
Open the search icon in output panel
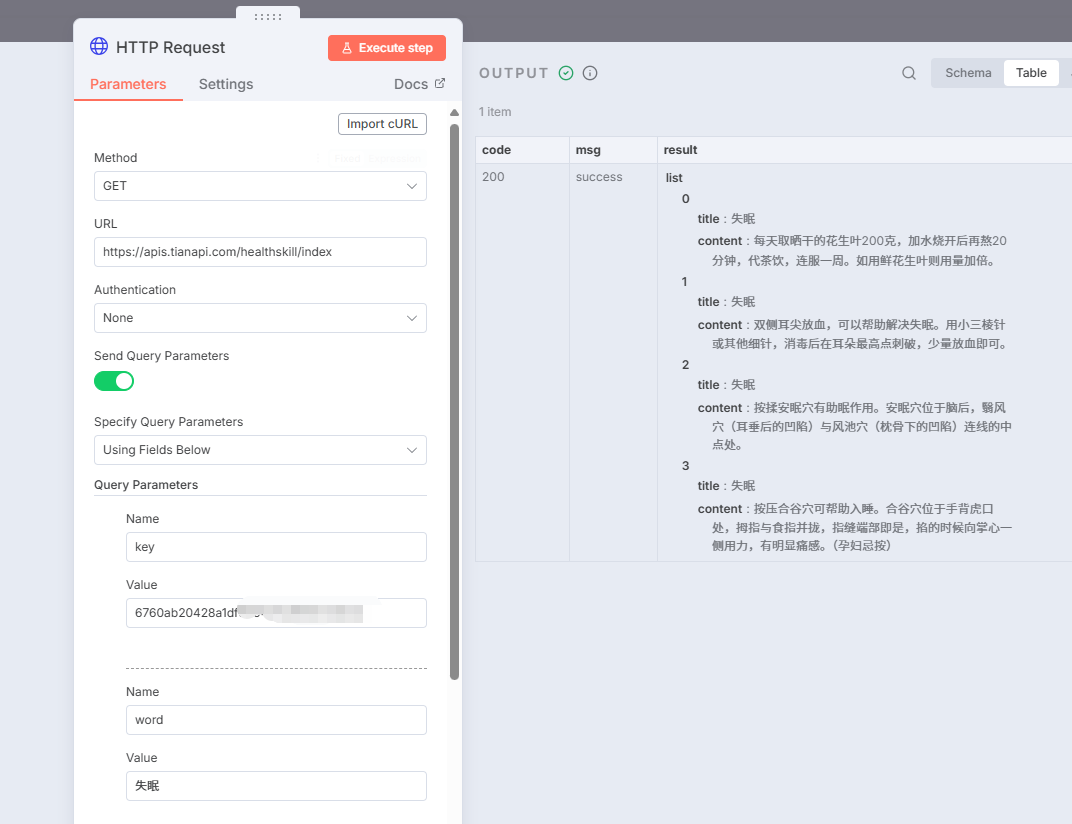coord(909,73)
